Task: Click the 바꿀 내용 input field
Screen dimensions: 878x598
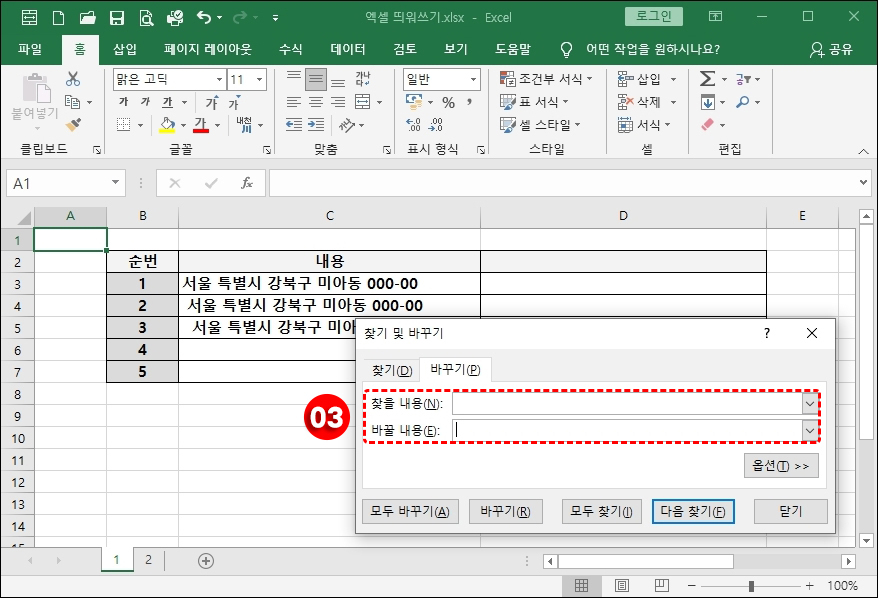Action: [628, 430]
